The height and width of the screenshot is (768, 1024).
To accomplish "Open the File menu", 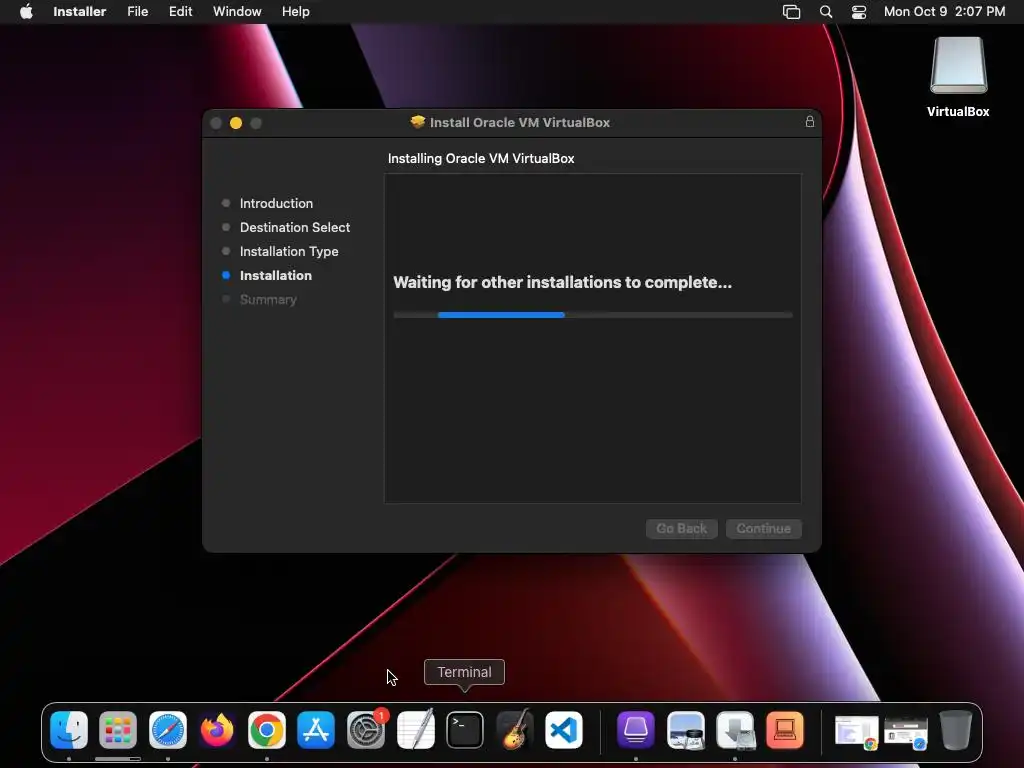I will tap(137, 12).
